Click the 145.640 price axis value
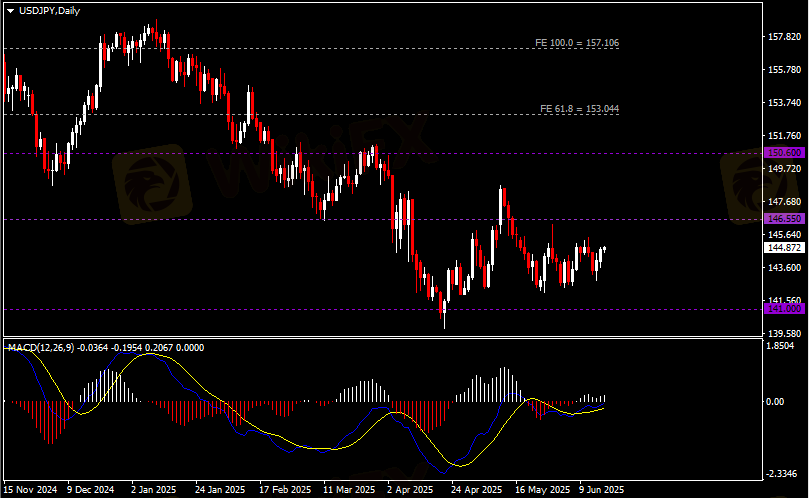The height and width of the screenshot is (498, 809). click(785, 235)
